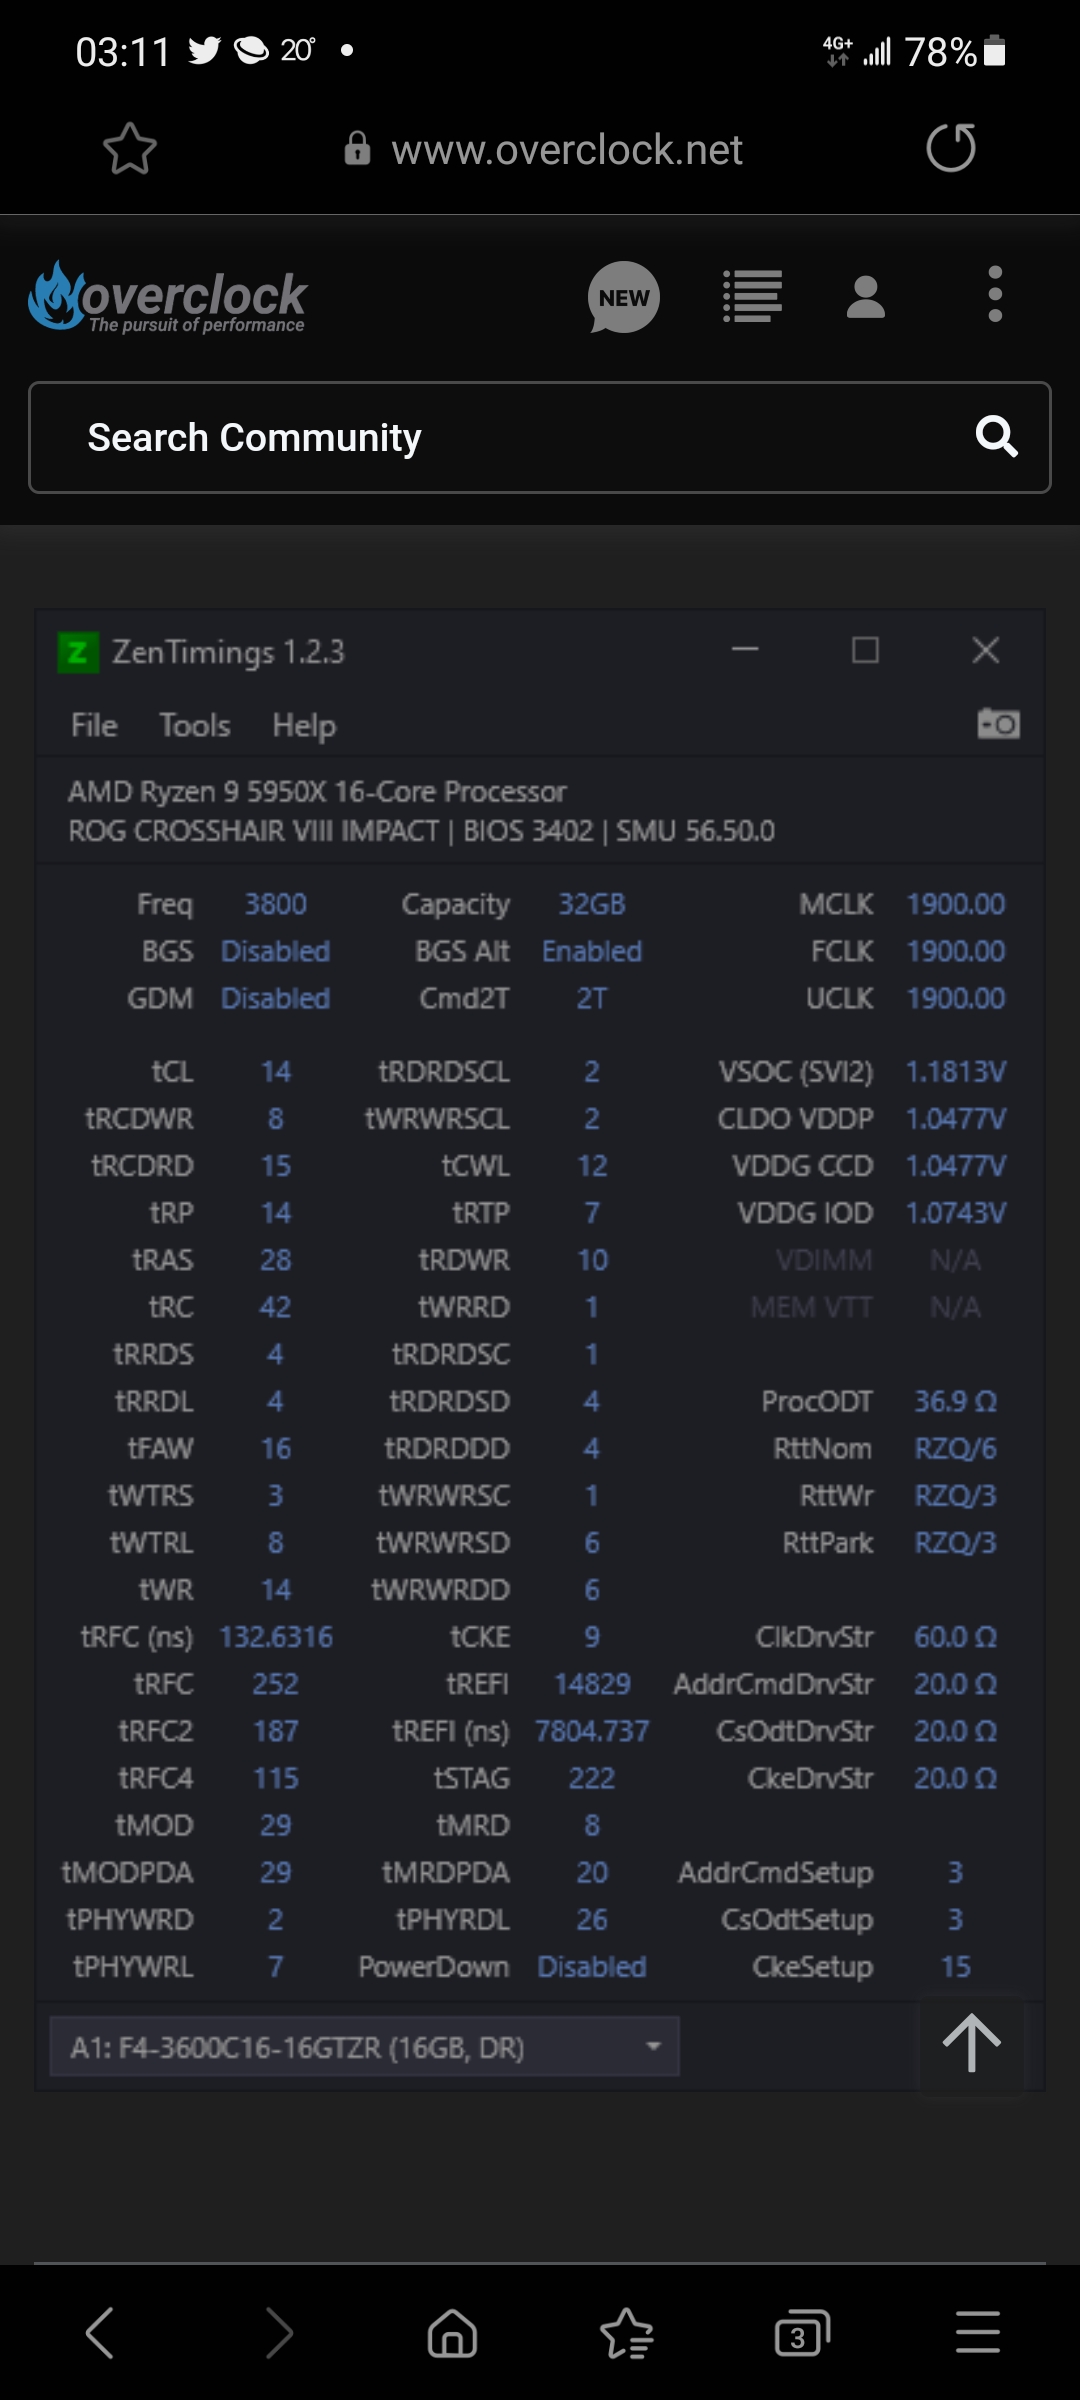
Task: Close the ZenTimings window
Action: pyautogui.click(x=986, y=650)
